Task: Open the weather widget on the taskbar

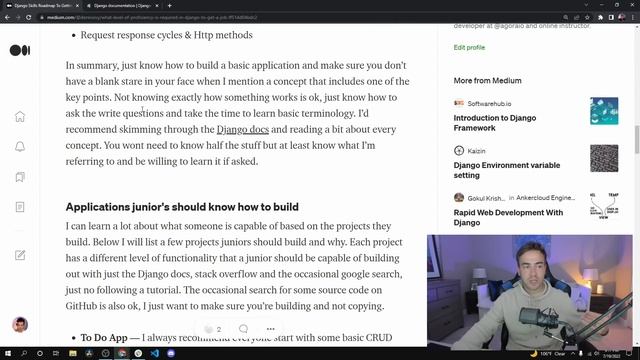Action: click(547, 353)
